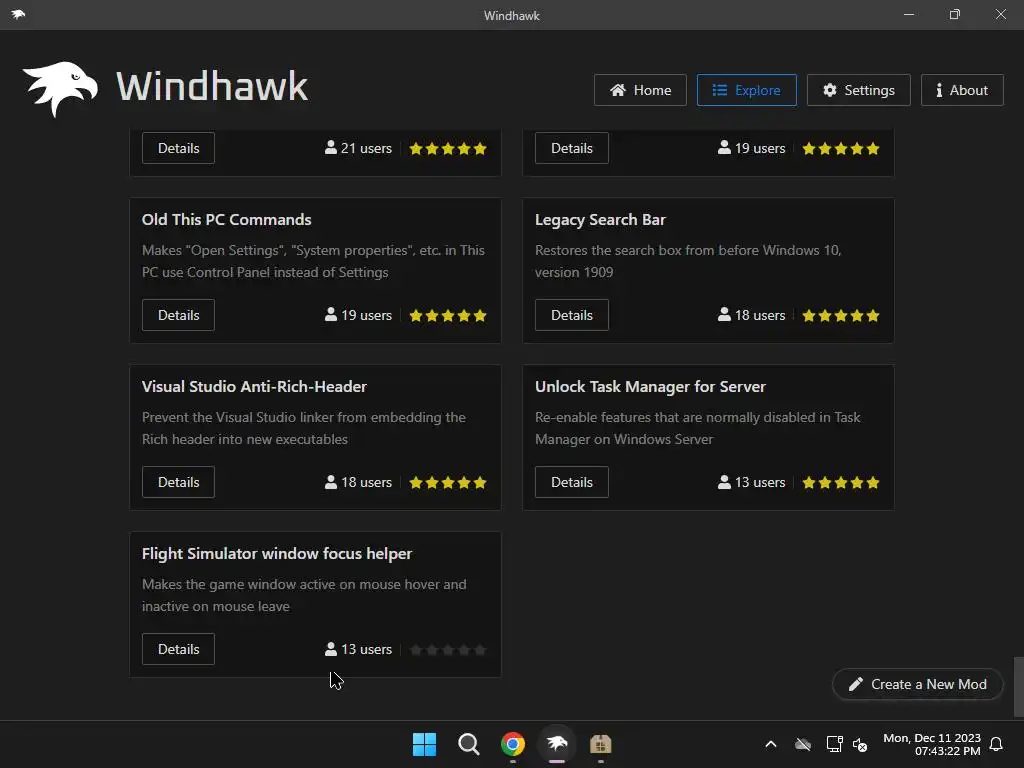The image size is (1024, 768).
Task: Click the Windhawk taskbar icon
Action: click(x=557, y=744)
